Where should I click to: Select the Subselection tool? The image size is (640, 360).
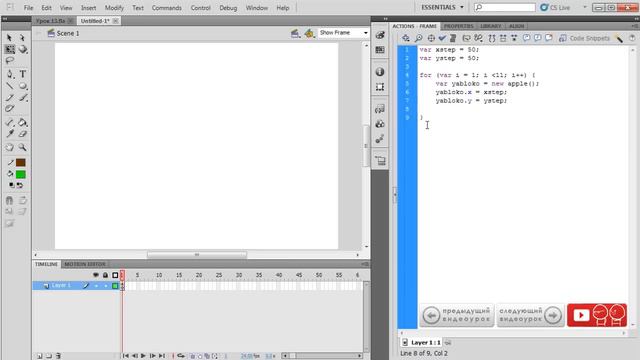point(22,38)
